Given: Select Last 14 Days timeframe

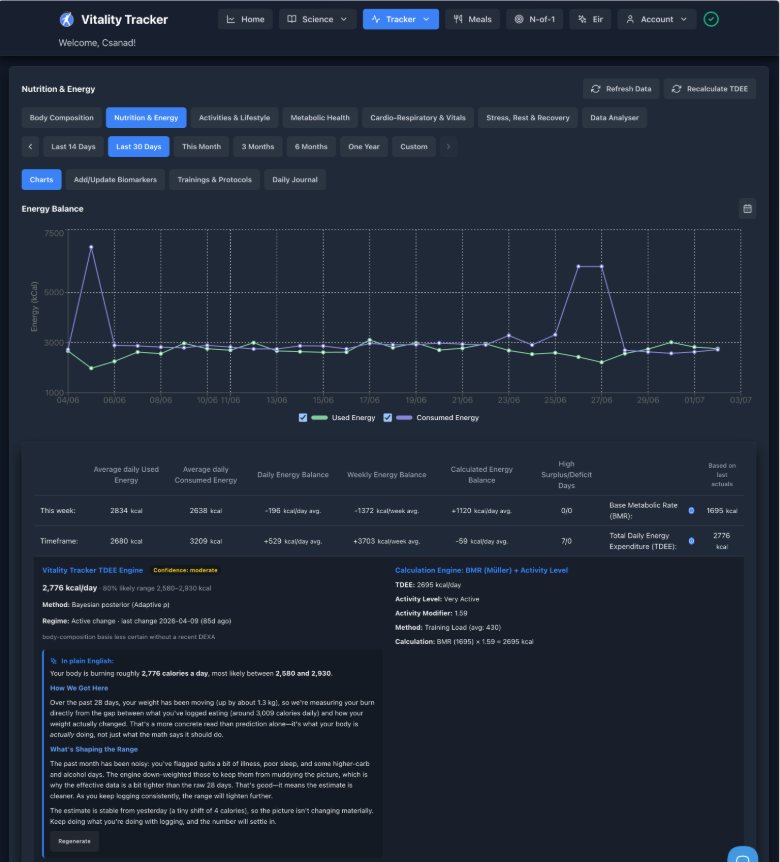Looking at the screenshot, I should pyautogui.click(x=73, y=147).
